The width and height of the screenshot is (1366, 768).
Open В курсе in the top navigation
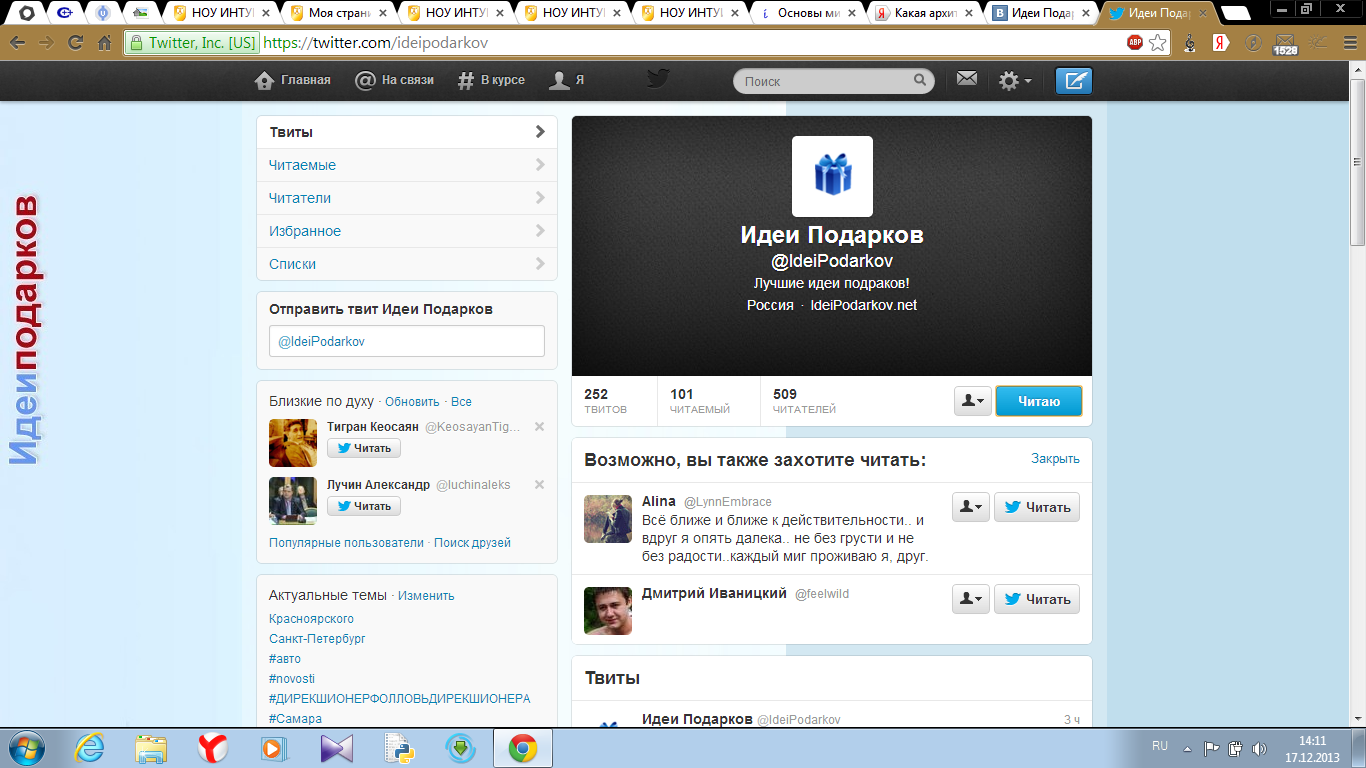491,80
